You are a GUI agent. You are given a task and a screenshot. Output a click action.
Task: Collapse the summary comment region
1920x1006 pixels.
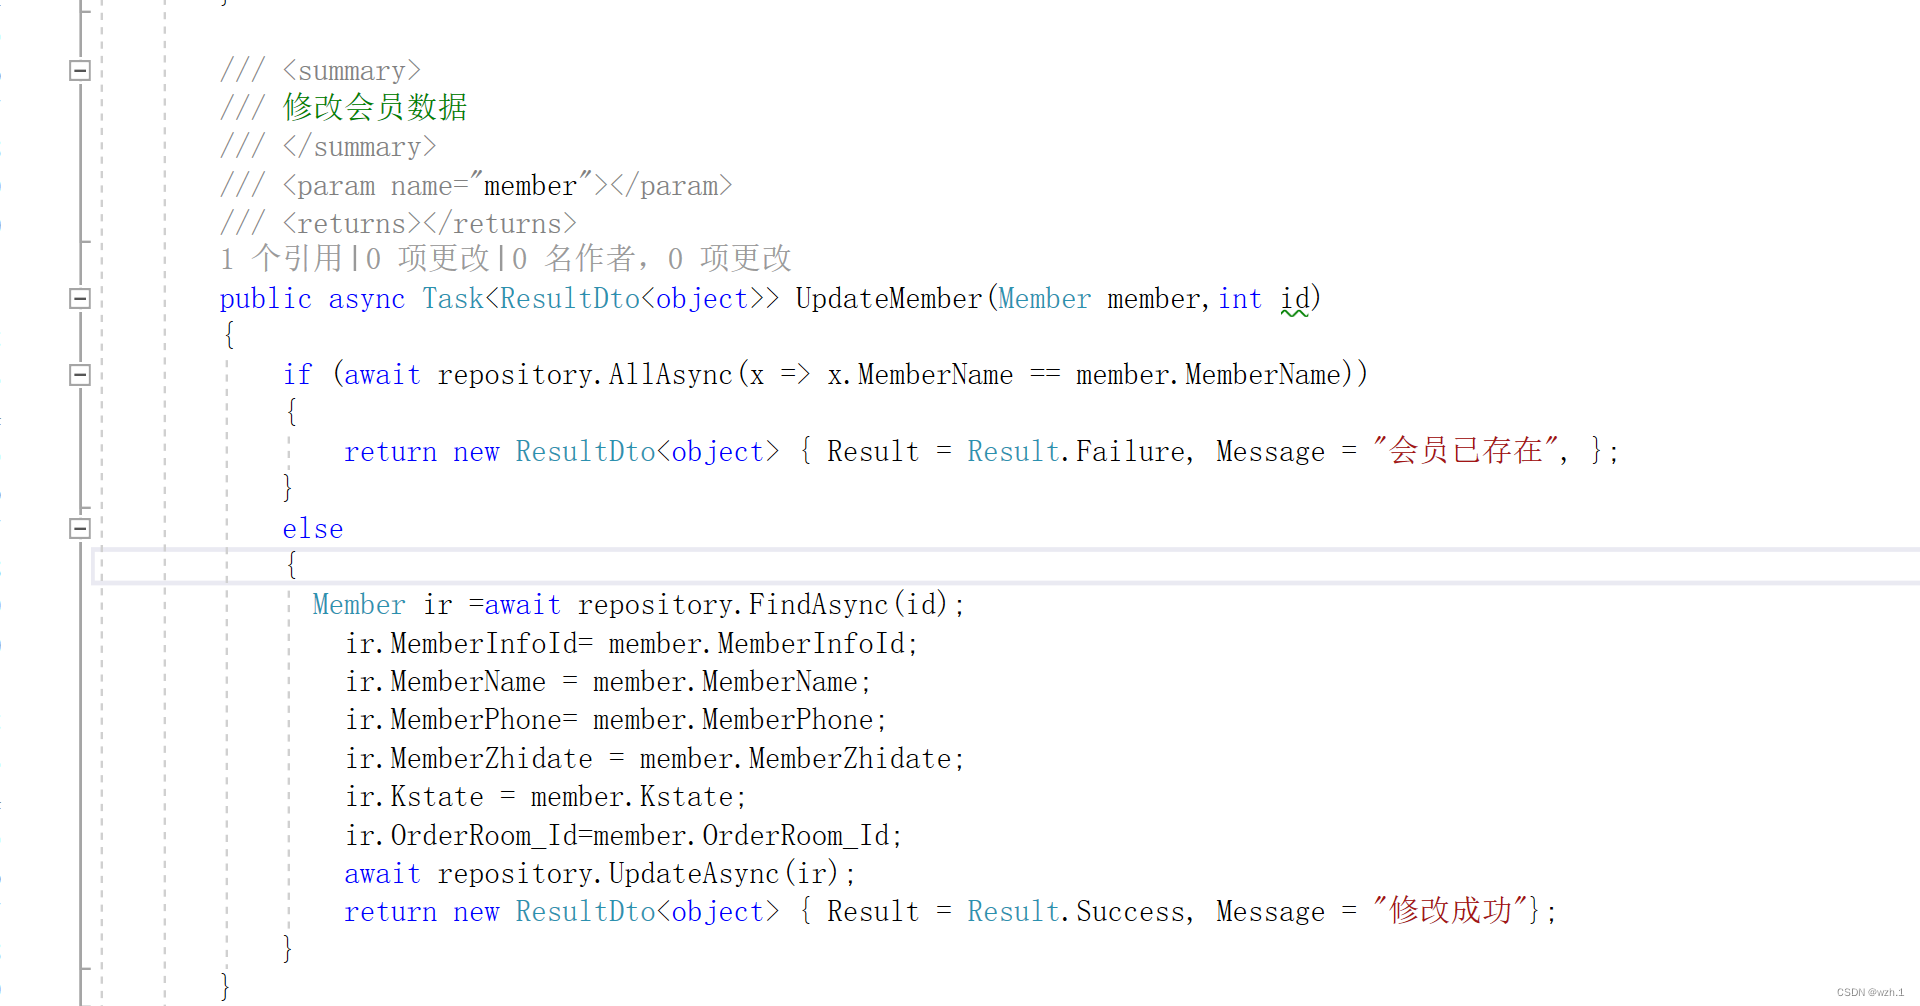tap(79, 70)
